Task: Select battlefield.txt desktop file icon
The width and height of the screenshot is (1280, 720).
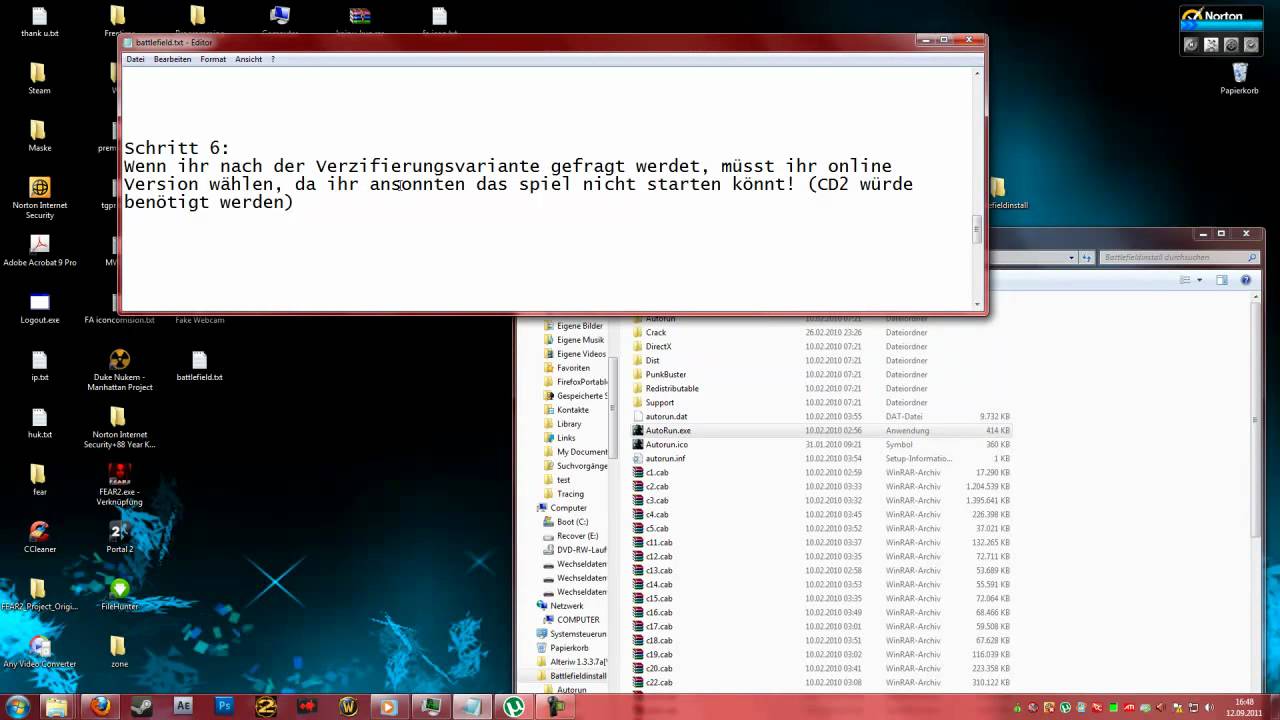Action: click(199, 365)
